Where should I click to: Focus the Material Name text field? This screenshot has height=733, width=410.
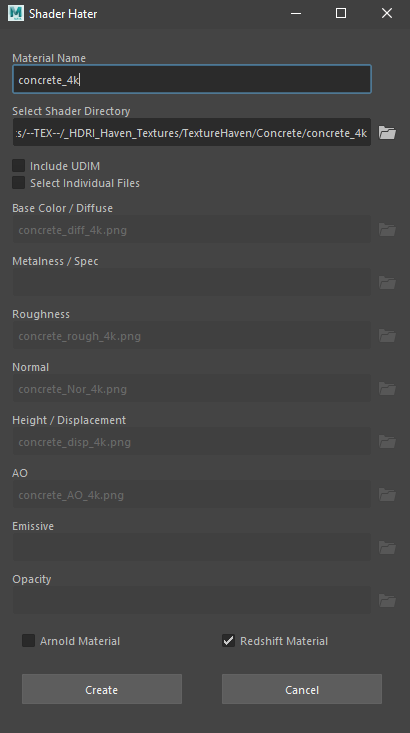(x=192, y=79)
